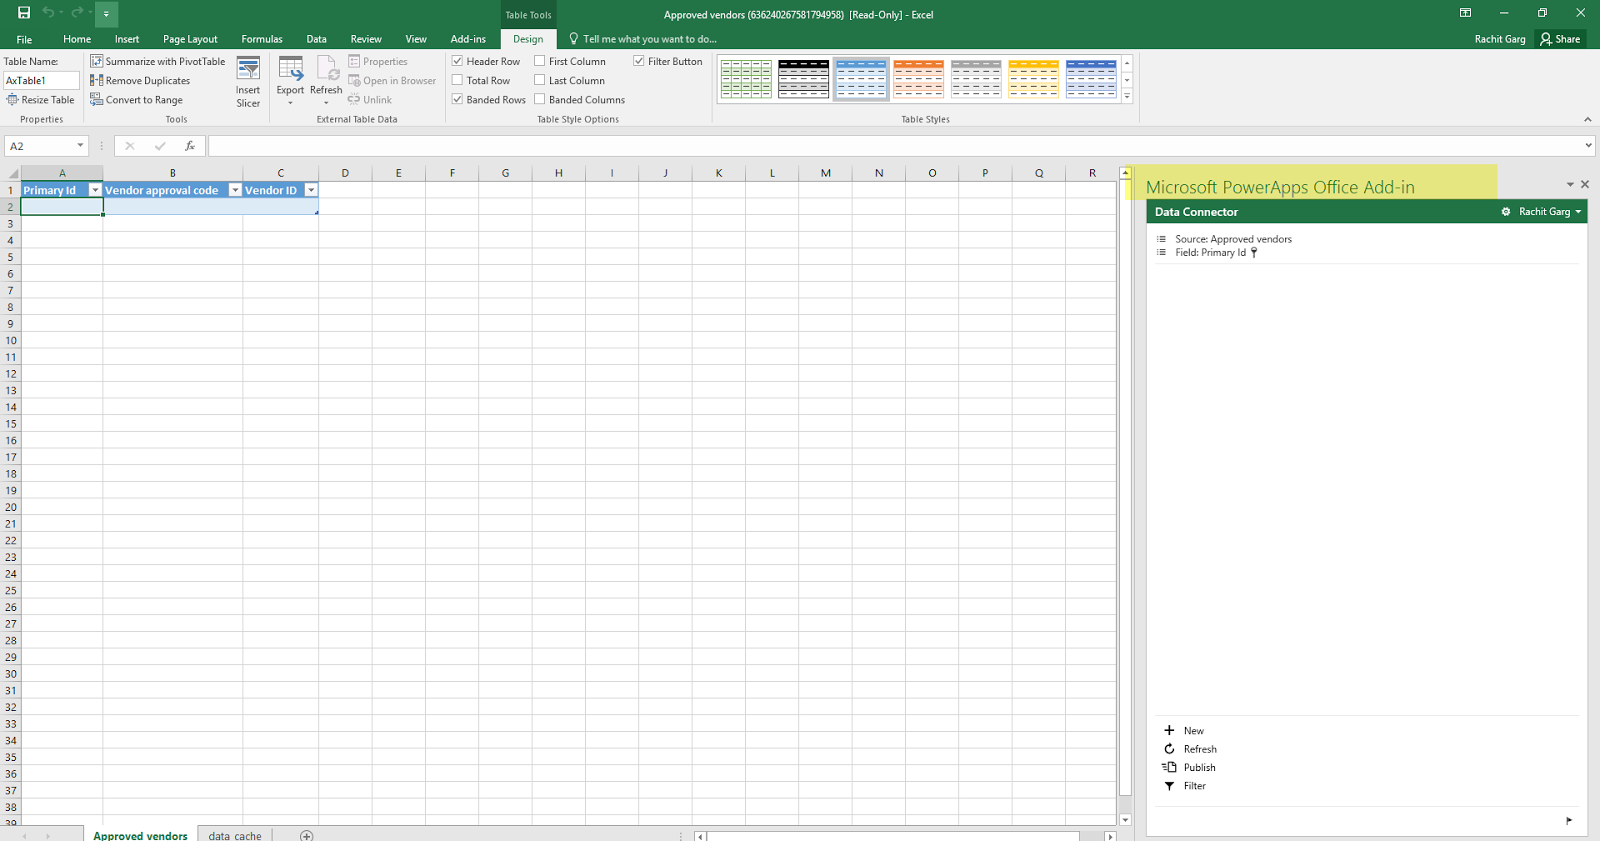Click Summarize with PivotTable icon
This screenshot has width=1600, height=841.
[97, 61]
